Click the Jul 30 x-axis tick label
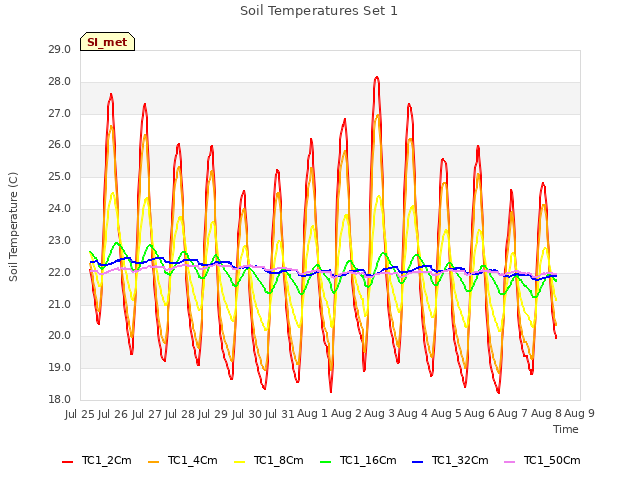The height and width of the screenshot is (480, 640). [x=247, y=414]
